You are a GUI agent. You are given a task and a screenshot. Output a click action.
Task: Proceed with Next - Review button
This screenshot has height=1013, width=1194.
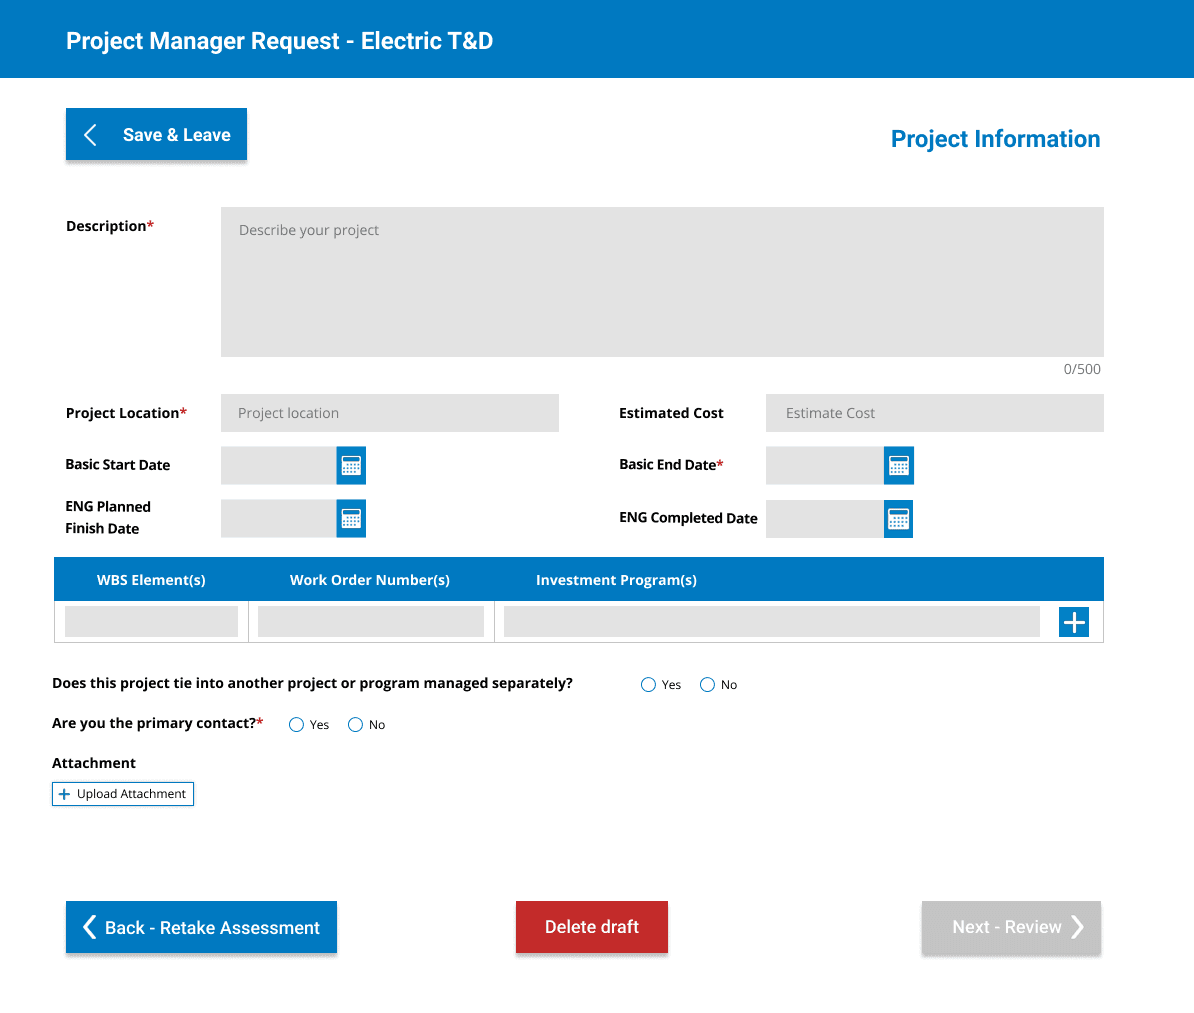pos(1011,927)
